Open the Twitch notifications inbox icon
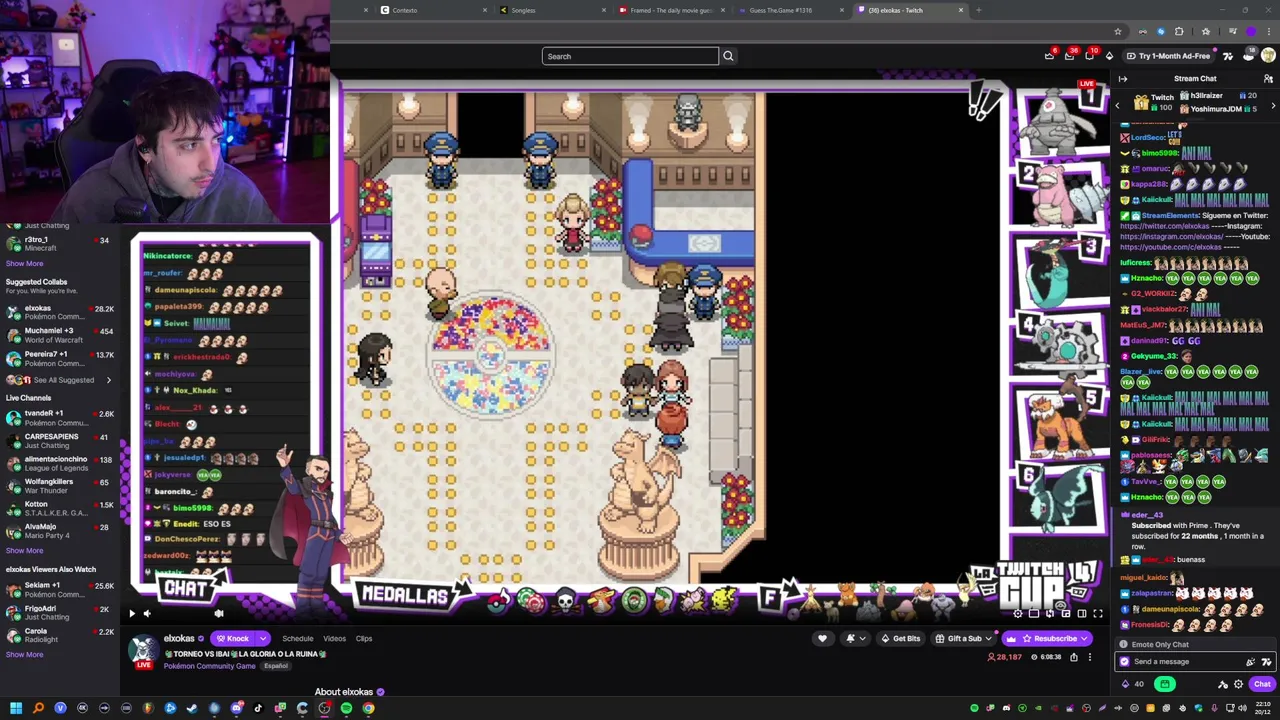The height and width of the screenshot is (720, 1280). click(x=1069, y=56)
